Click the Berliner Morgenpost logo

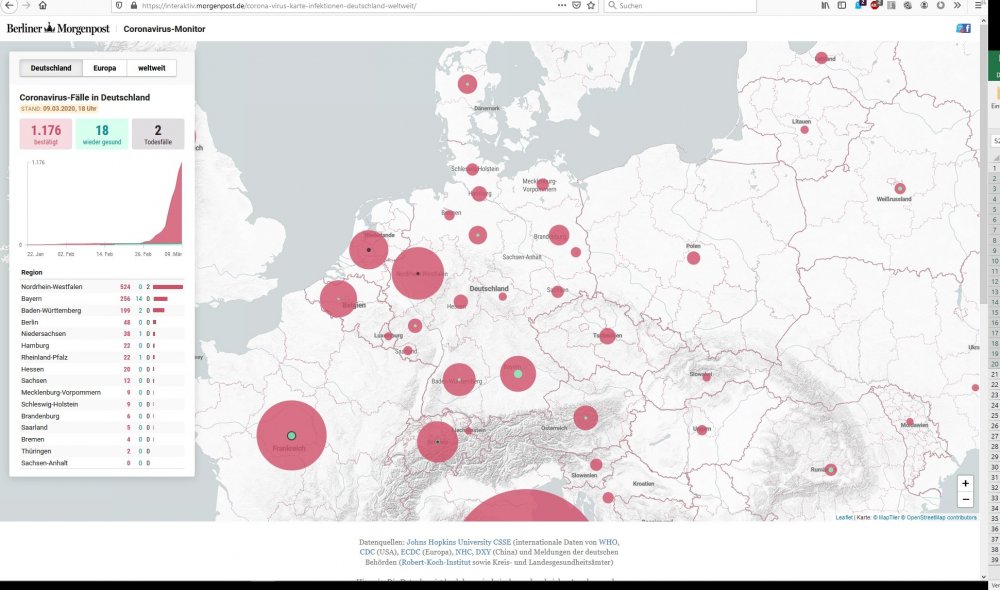click(58, 29)
